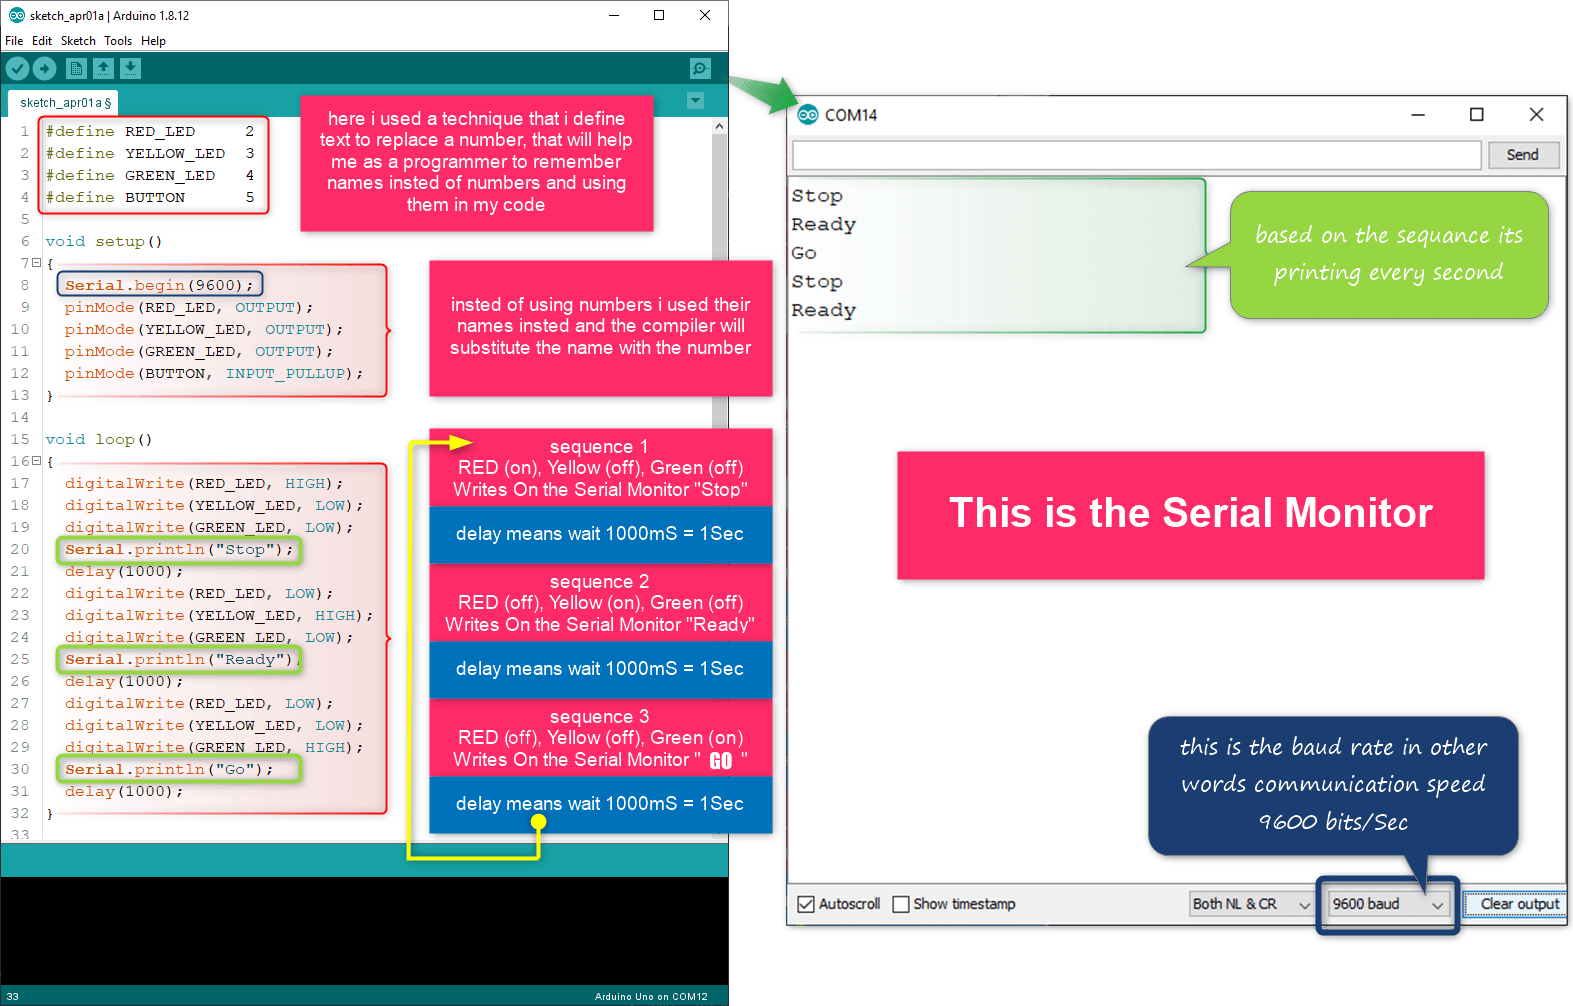Open the Tools menu

[118, 41]
